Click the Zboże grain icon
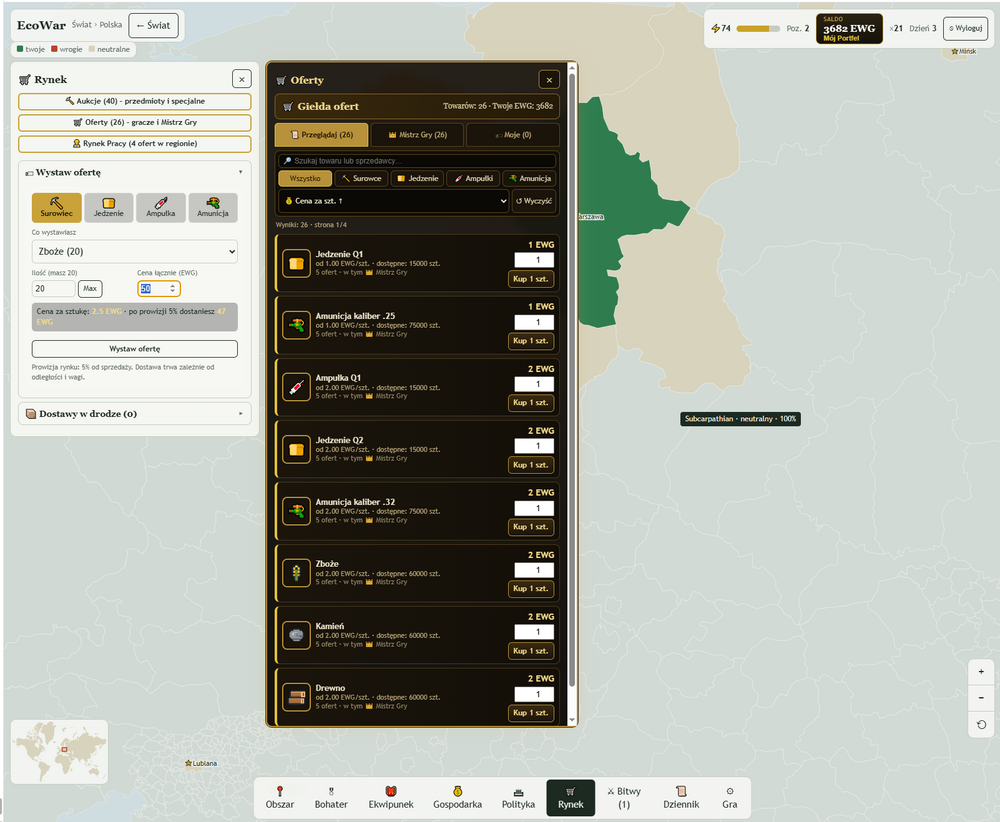The image size is (1000, 822). (297, 573)
